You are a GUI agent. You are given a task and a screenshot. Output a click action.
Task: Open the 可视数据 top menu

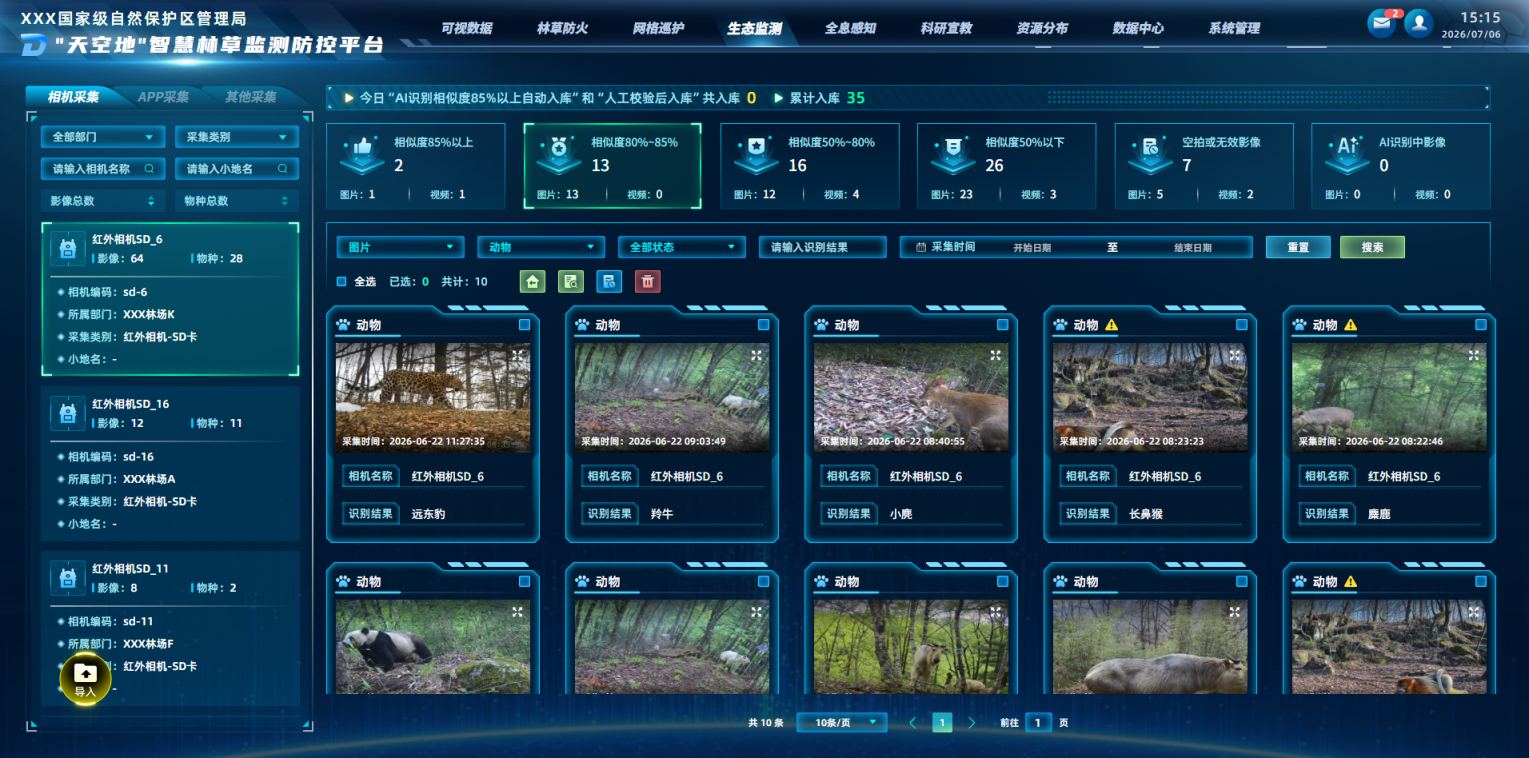coord(467,28)
